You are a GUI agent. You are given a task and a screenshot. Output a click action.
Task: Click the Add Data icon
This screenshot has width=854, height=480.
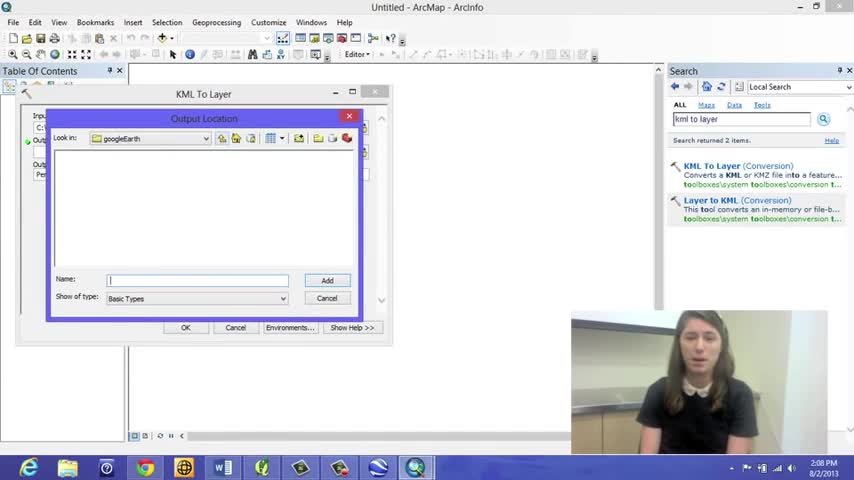pos(162,38)
